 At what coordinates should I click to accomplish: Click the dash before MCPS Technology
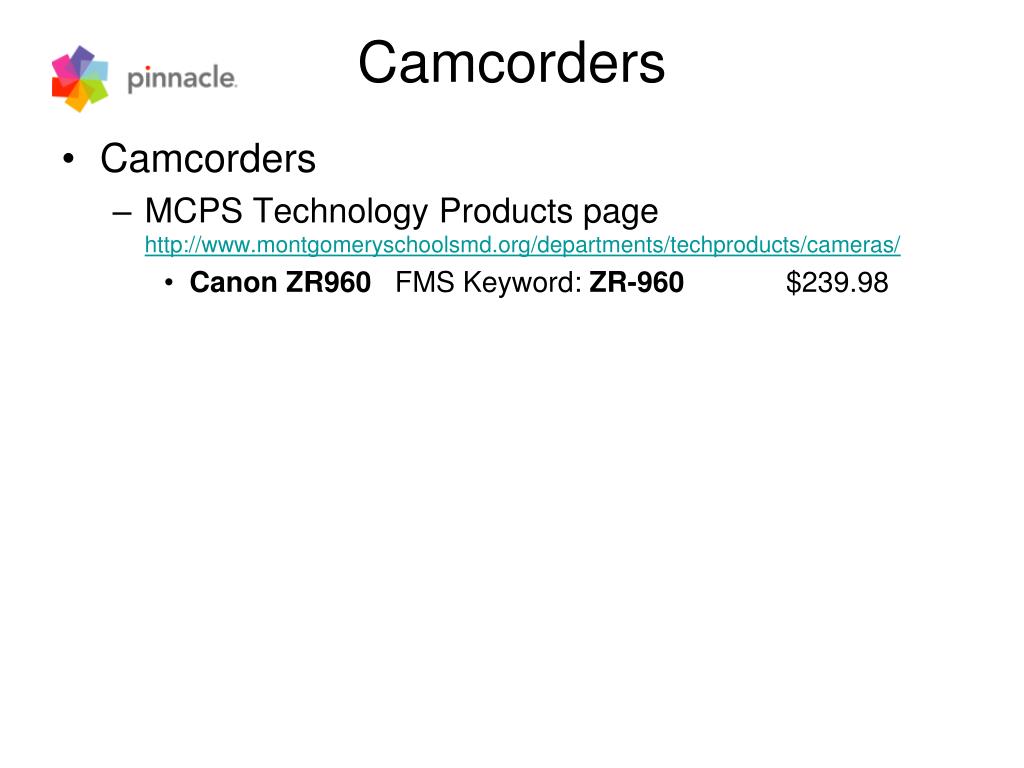[x=122, y=214]
